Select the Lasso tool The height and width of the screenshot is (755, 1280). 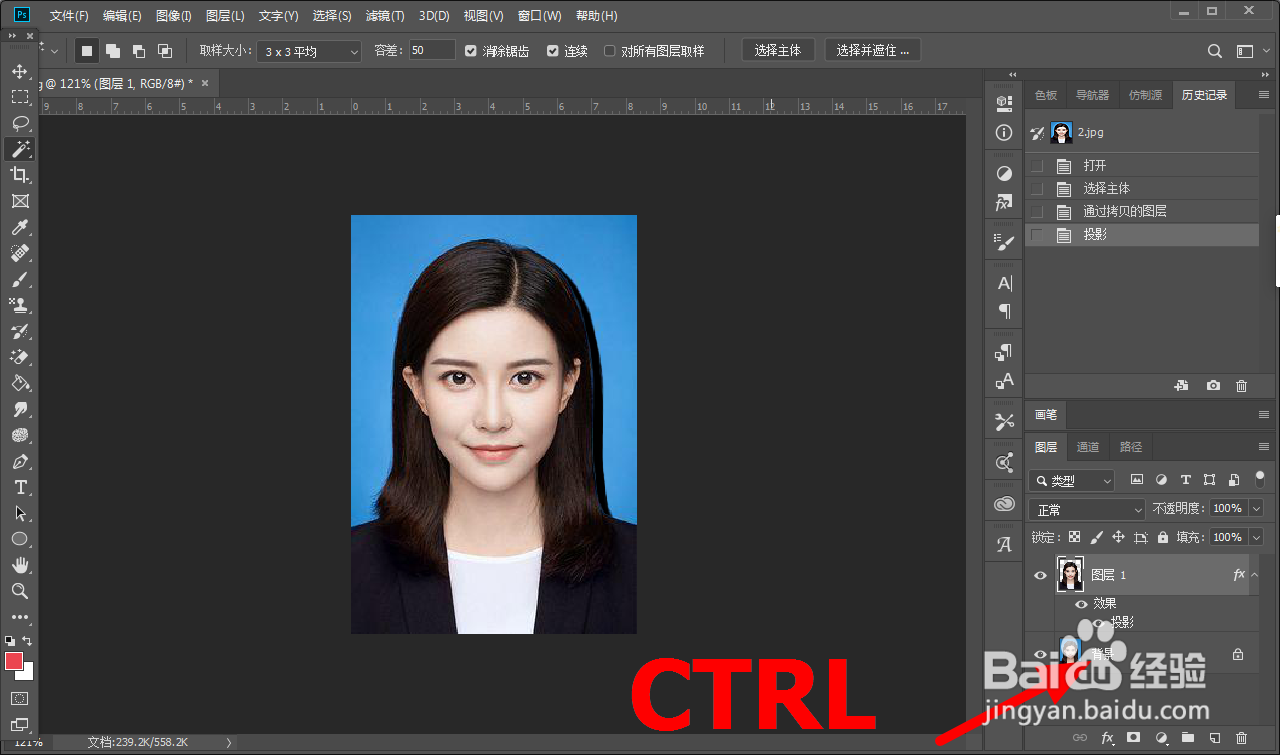[19, 123]
